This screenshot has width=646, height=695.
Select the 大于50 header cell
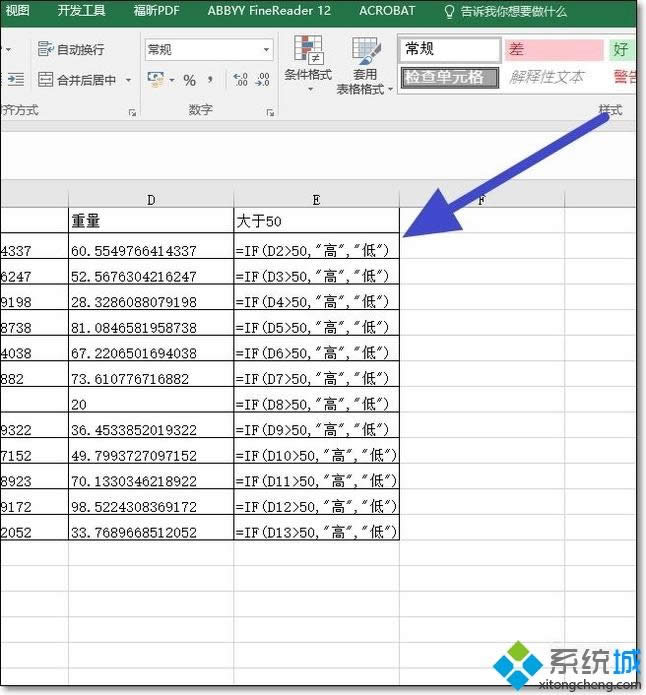316,220
